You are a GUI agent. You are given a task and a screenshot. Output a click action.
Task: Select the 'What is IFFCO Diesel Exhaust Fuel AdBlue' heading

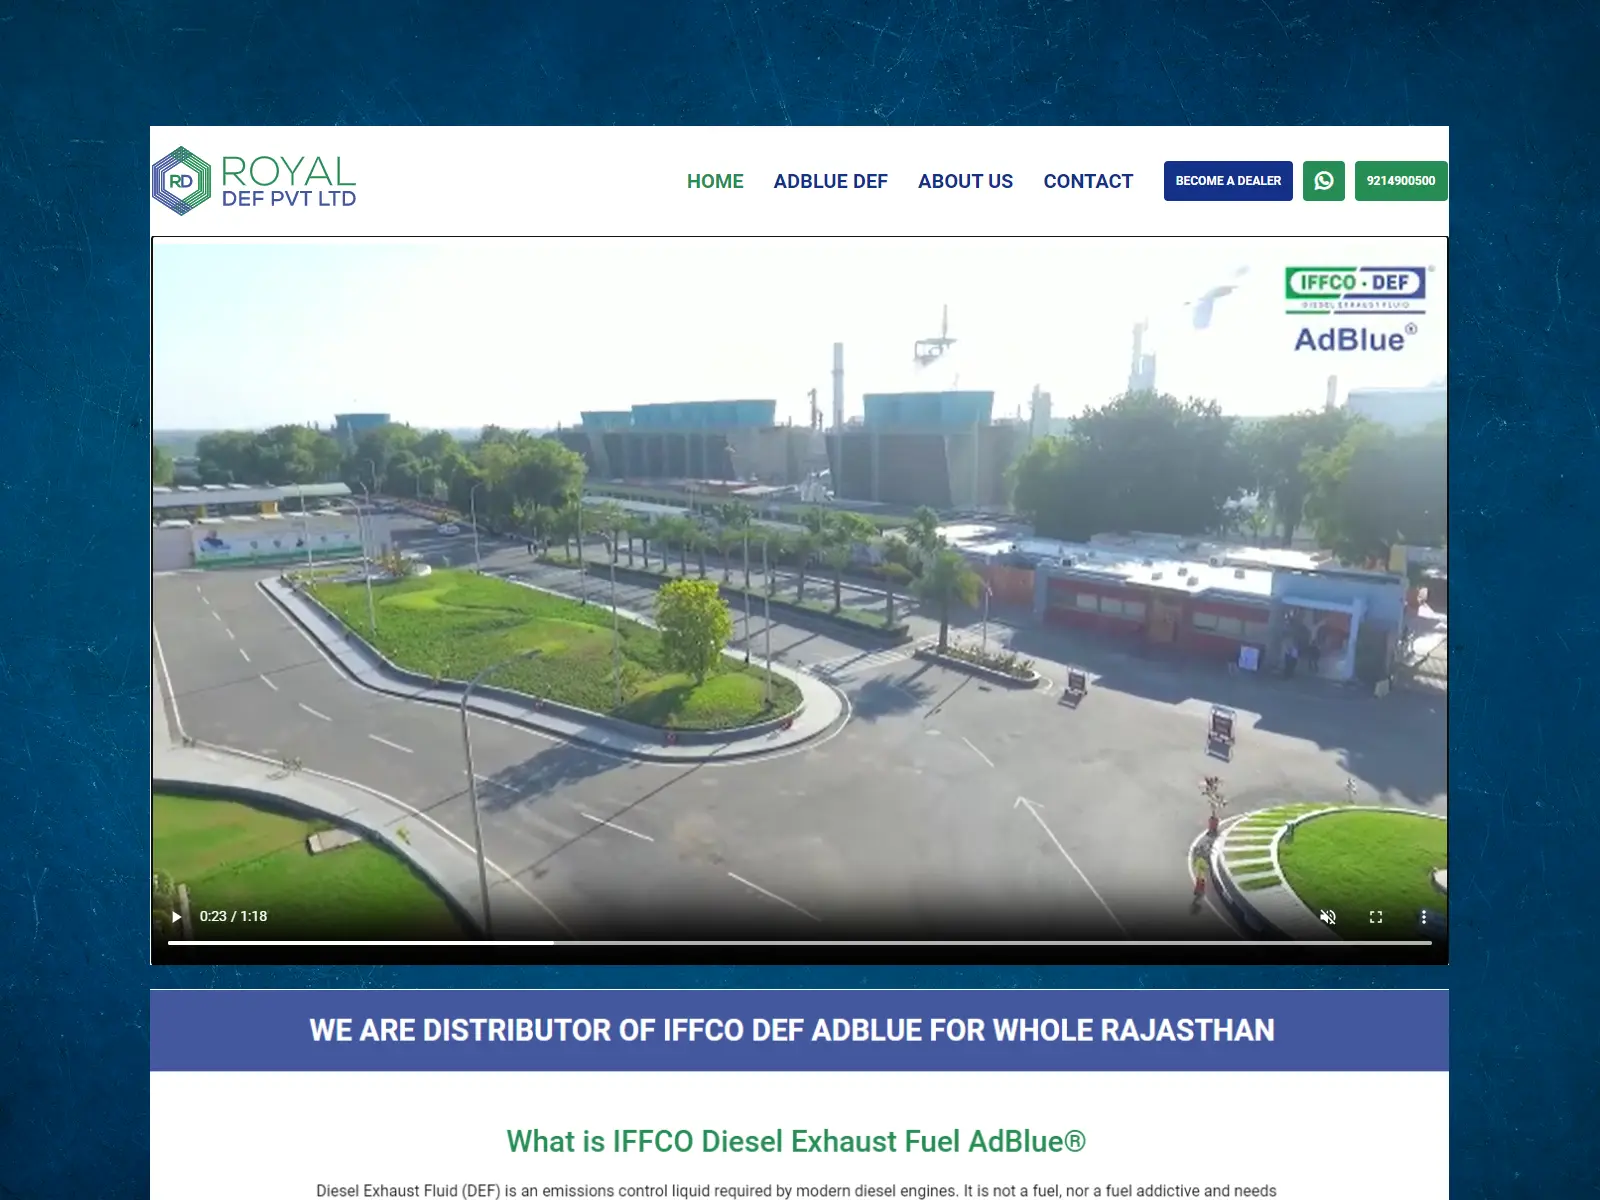(x=796, y=1141)
